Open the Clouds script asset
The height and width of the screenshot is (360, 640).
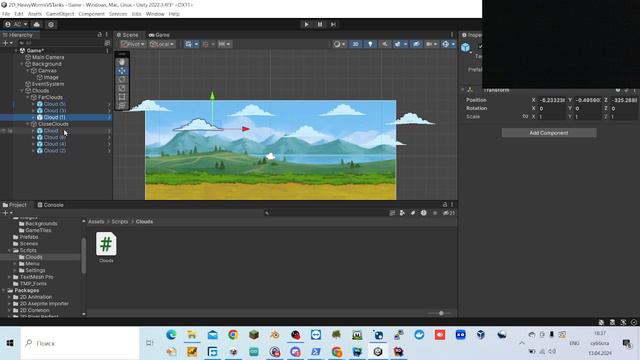pyautogui.click(x=106, y=247)
